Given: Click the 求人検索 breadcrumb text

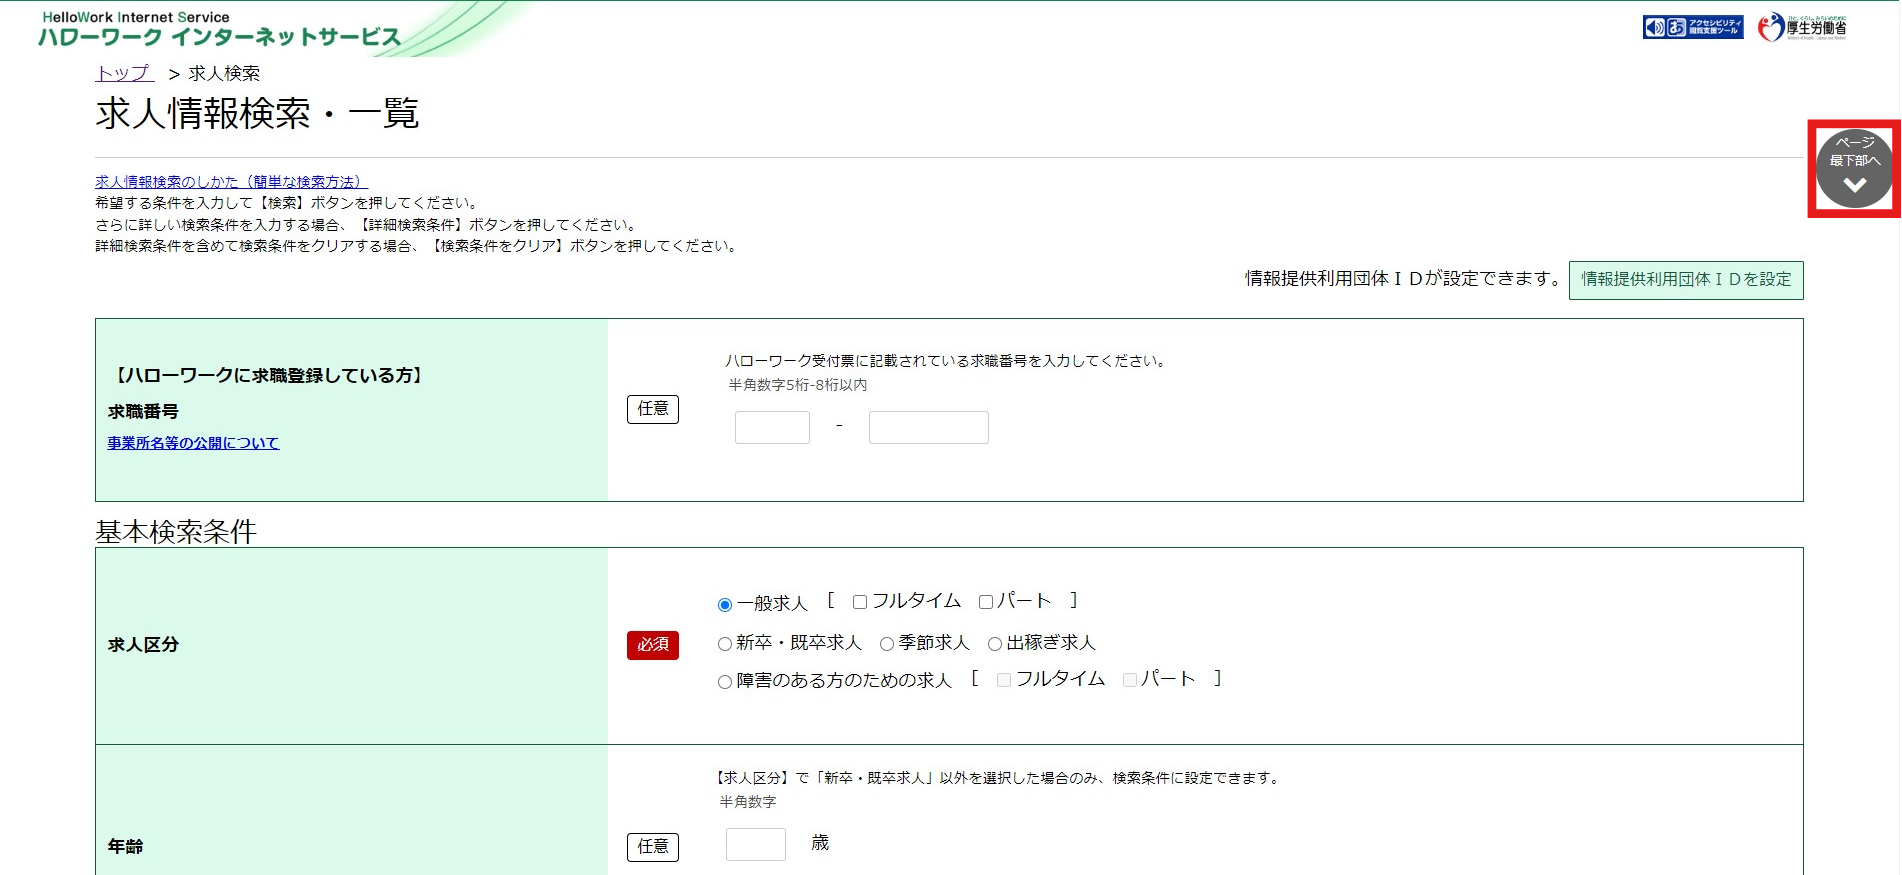Looking at the screenshot, I should pos(224,73).
